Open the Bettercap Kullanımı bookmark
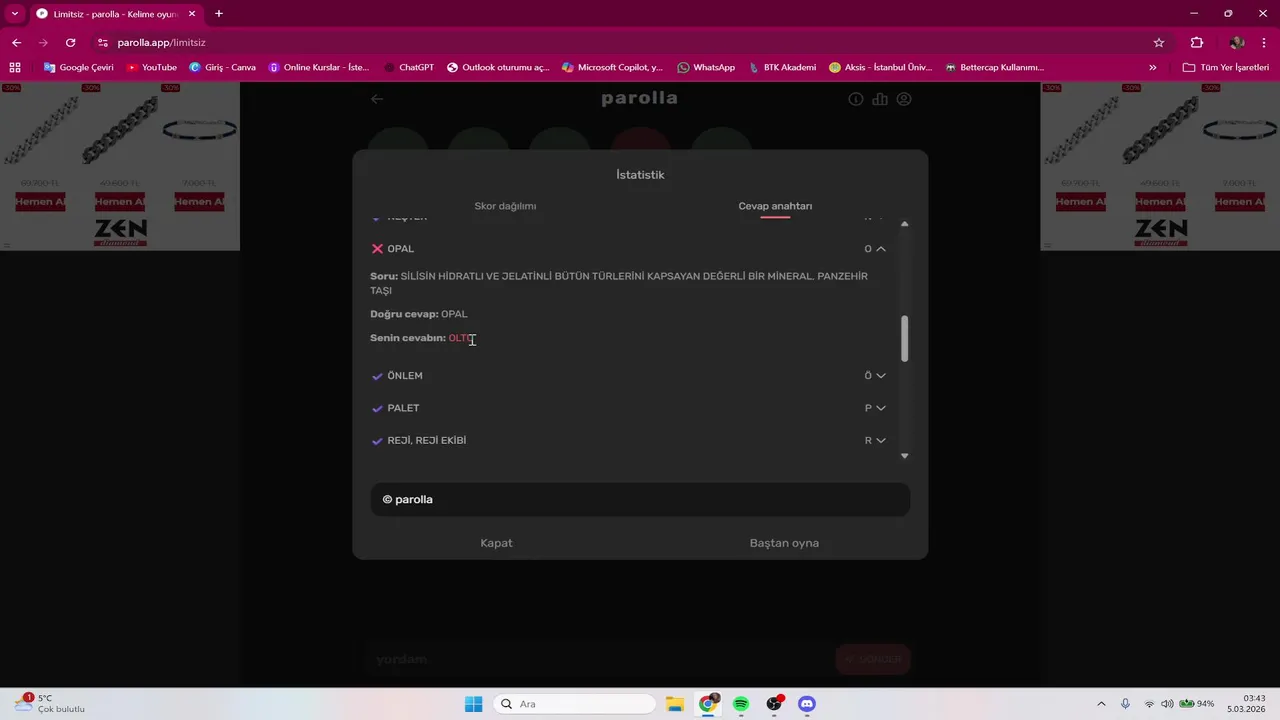 [994, 67]
